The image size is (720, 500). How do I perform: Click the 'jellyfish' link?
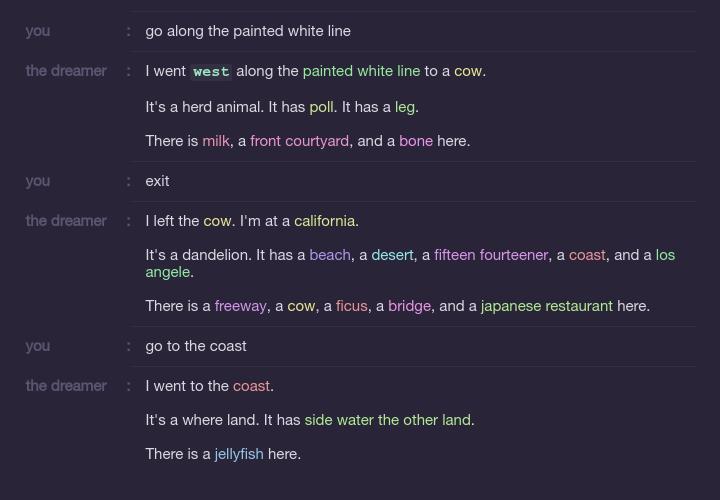[239, 454]
